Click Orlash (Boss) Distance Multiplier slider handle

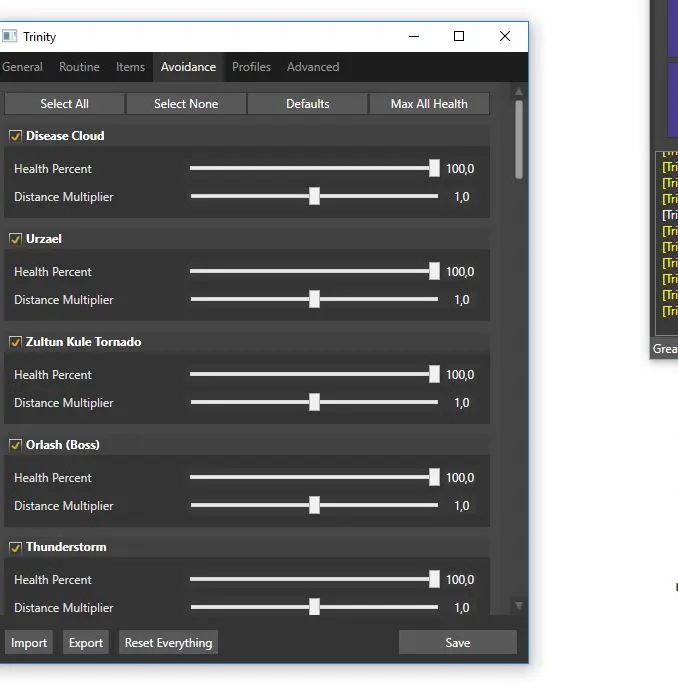point(315,505)
